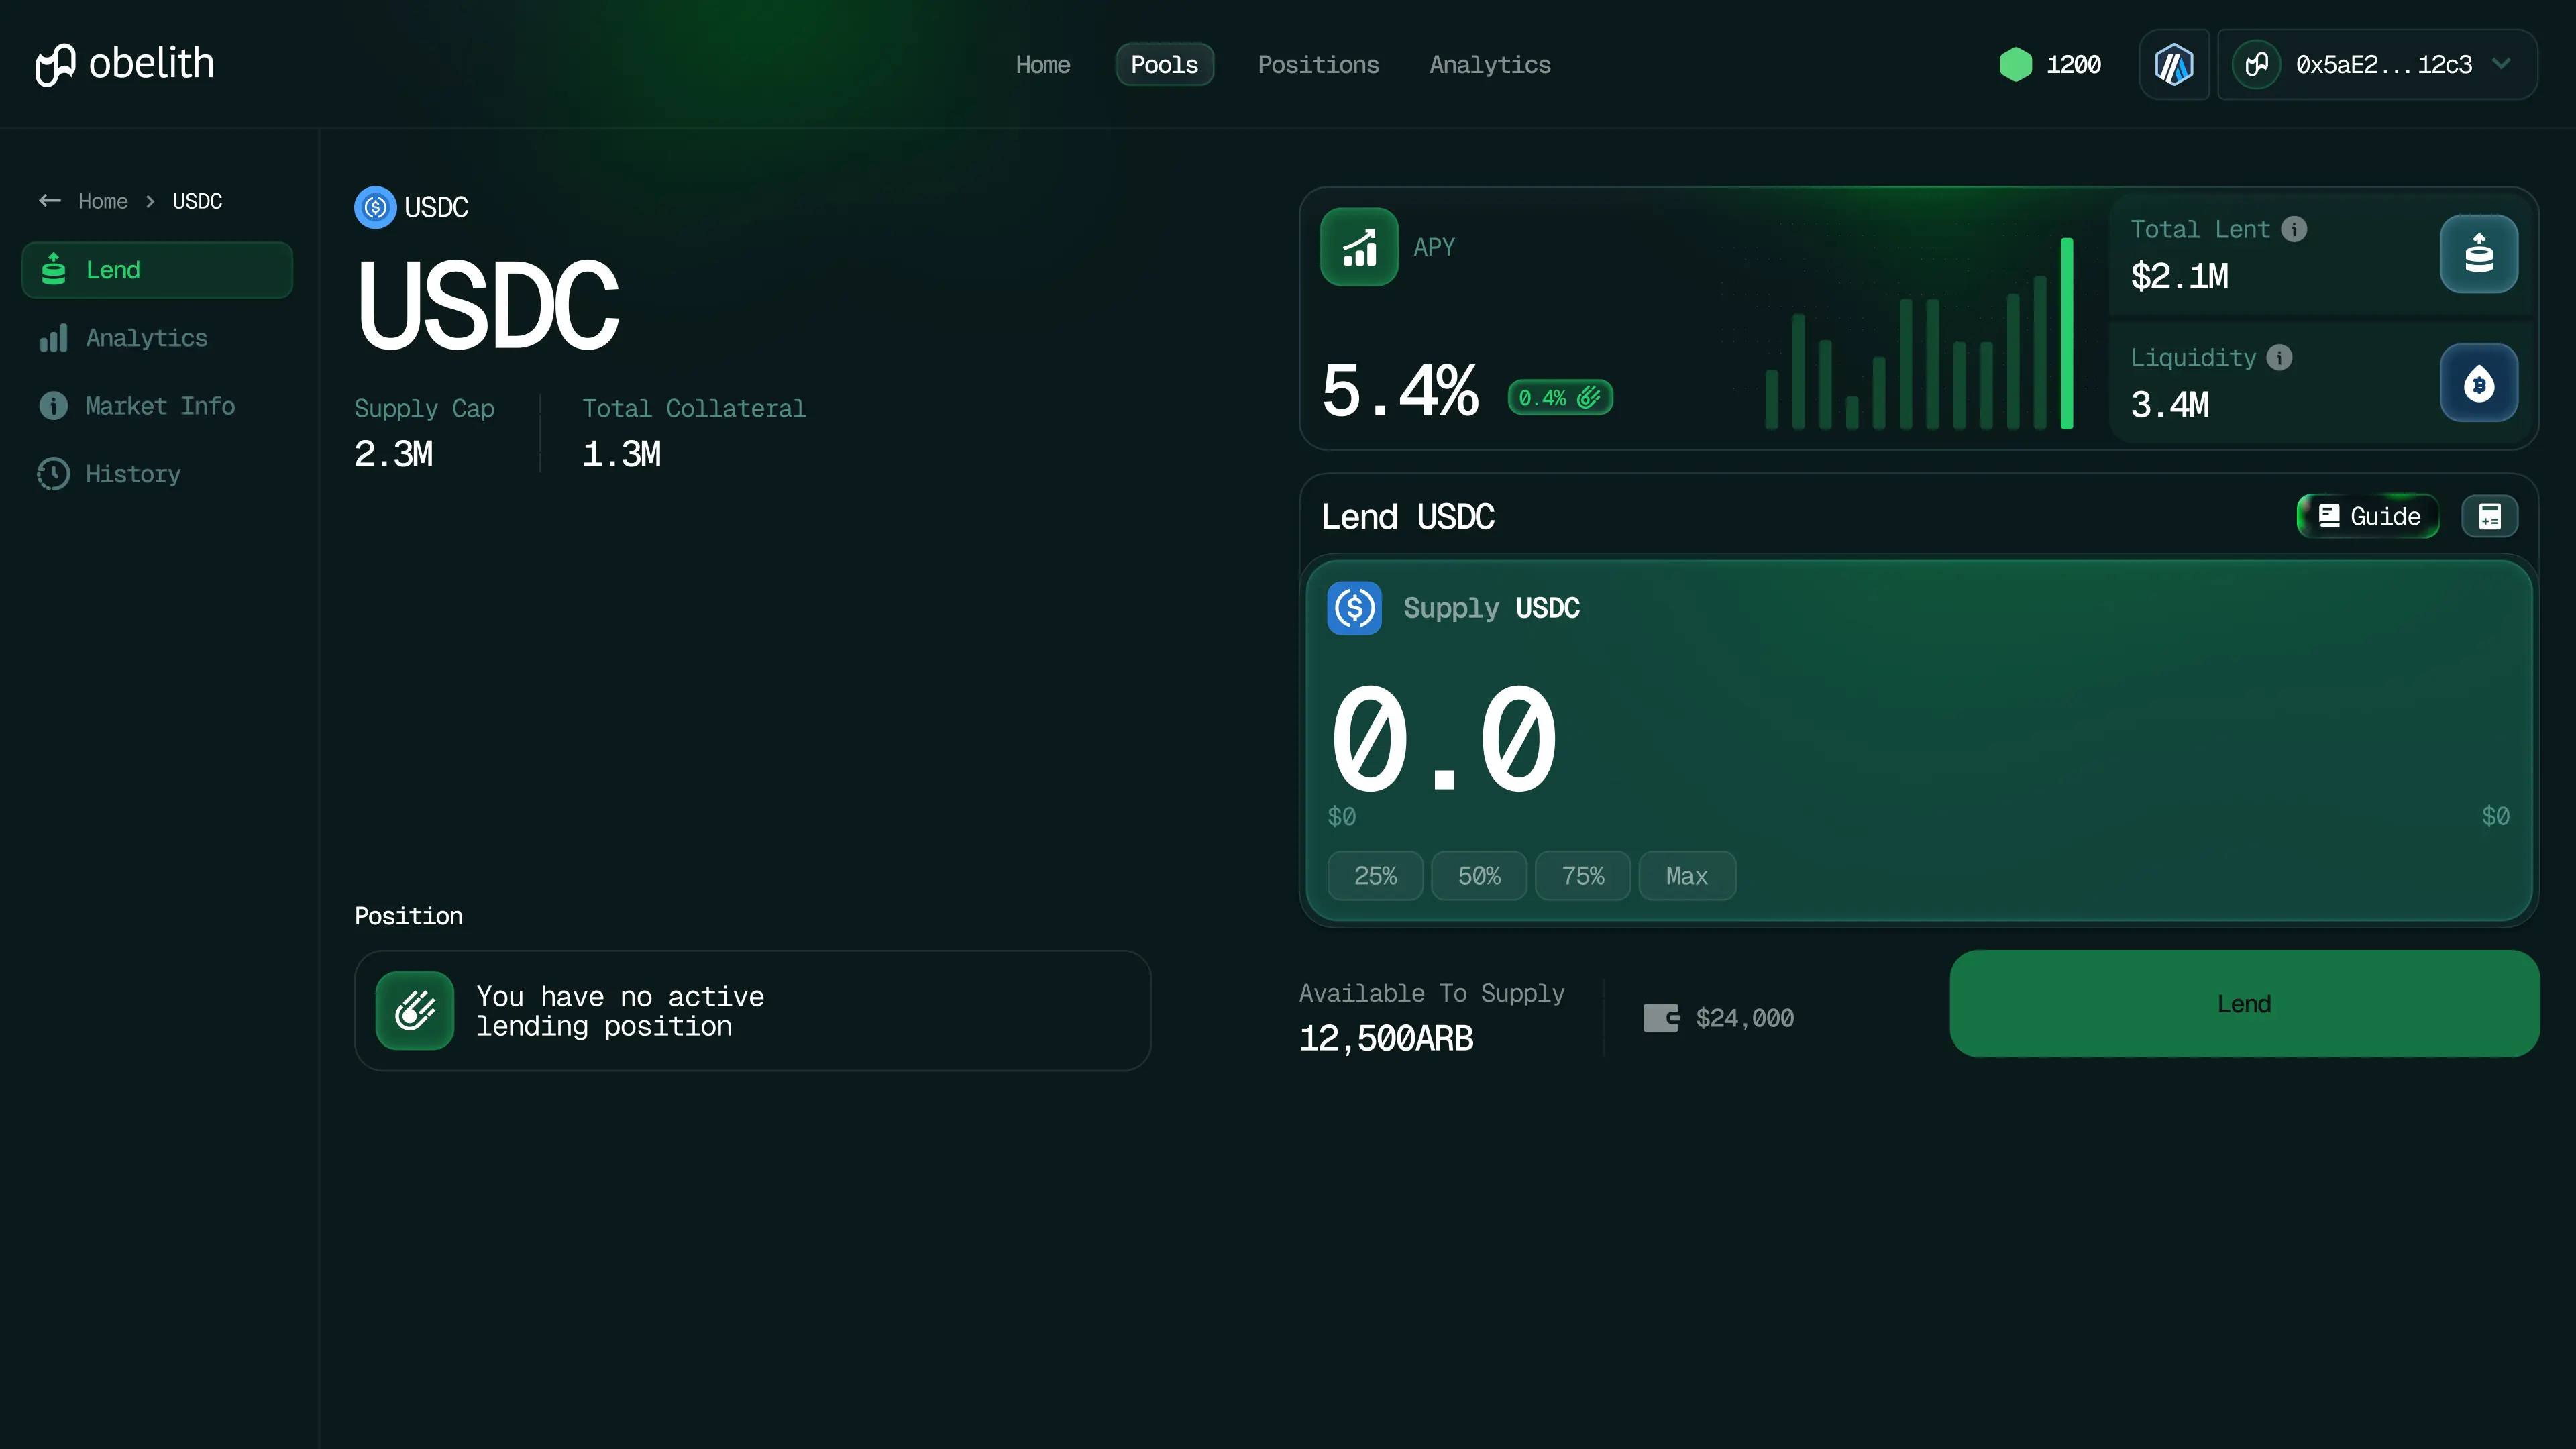Select the Max amount preset
Viewport: 2576px width, 1449px height.
pyautogui.click(x=1687, y=876)
